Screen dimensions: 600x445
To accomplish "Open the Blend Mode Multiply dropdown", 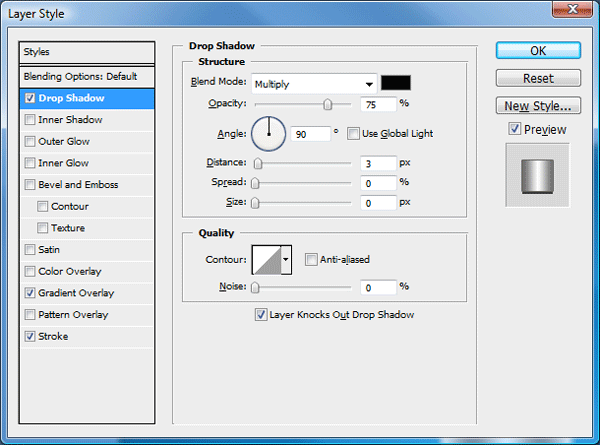I will (314, 83).
